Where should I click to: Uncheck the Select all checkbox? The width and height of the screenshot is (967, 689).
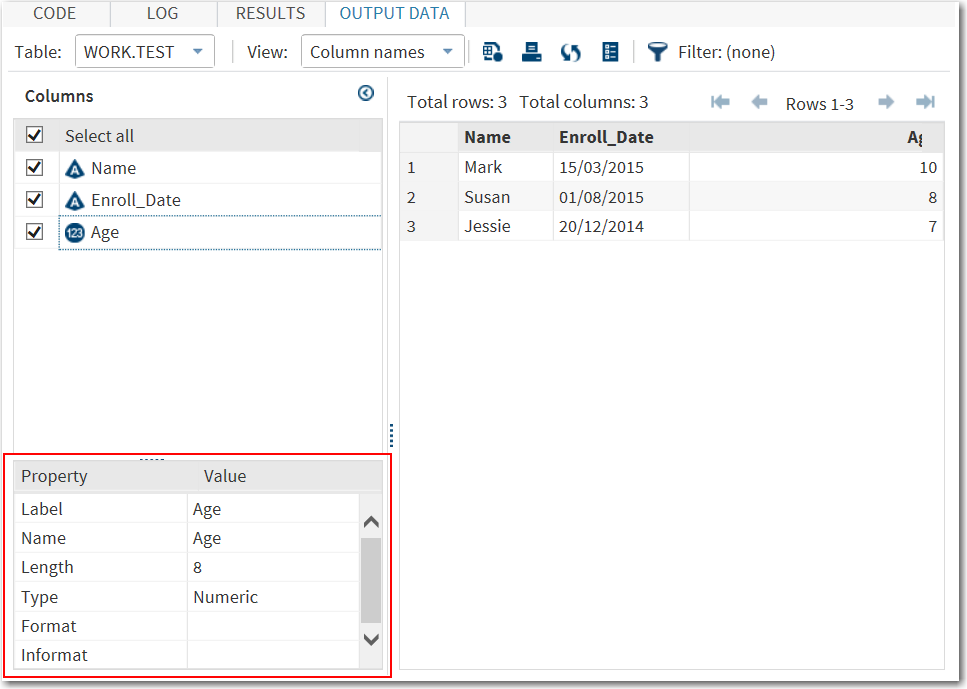tap(35, 135)
